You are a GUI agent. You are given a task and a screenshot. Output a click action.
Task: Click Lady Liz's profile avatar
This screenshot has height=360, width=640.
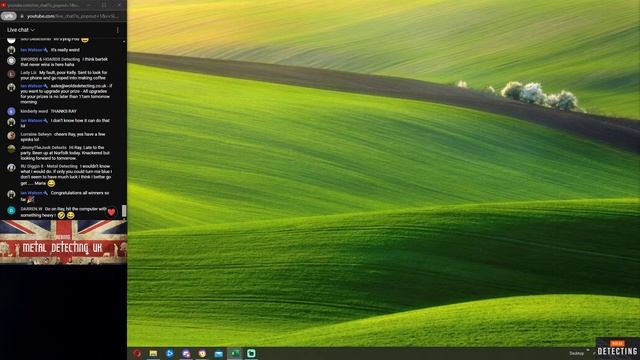pyautogui.click(x=11, y=74)
